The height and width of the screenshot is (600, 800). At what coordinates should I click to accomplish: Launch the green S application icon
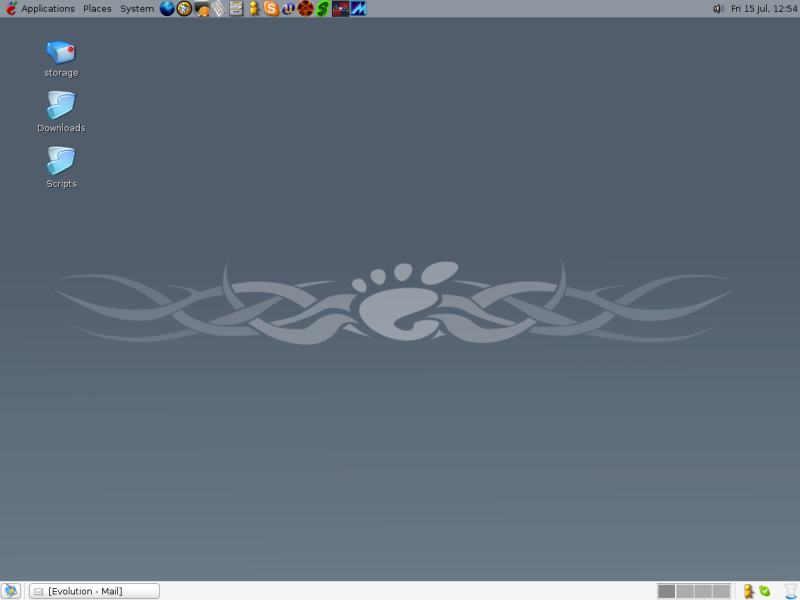323,9
